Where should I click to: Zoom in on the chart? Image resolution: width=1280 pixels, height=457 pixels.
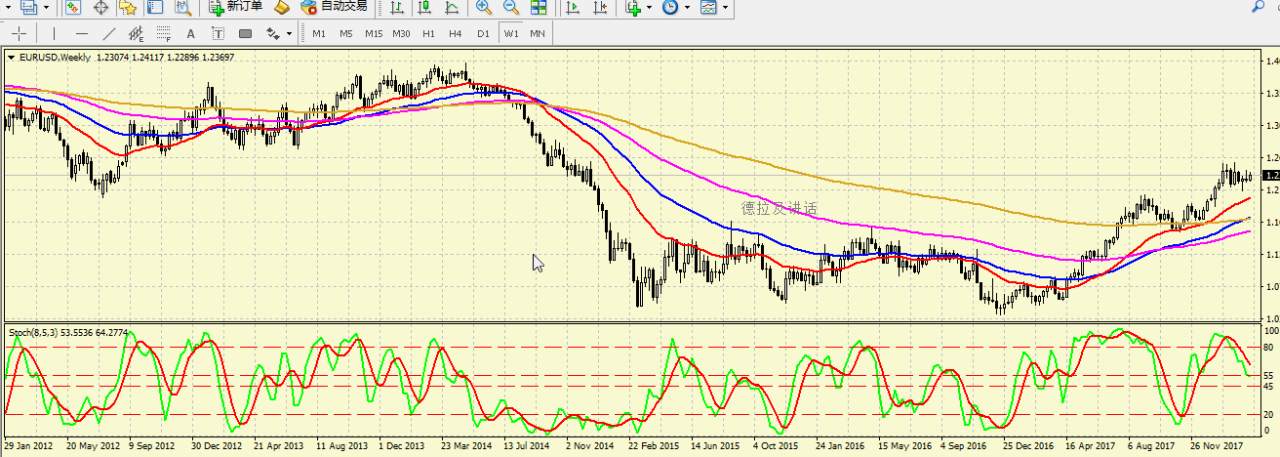[x=484, y=7]
